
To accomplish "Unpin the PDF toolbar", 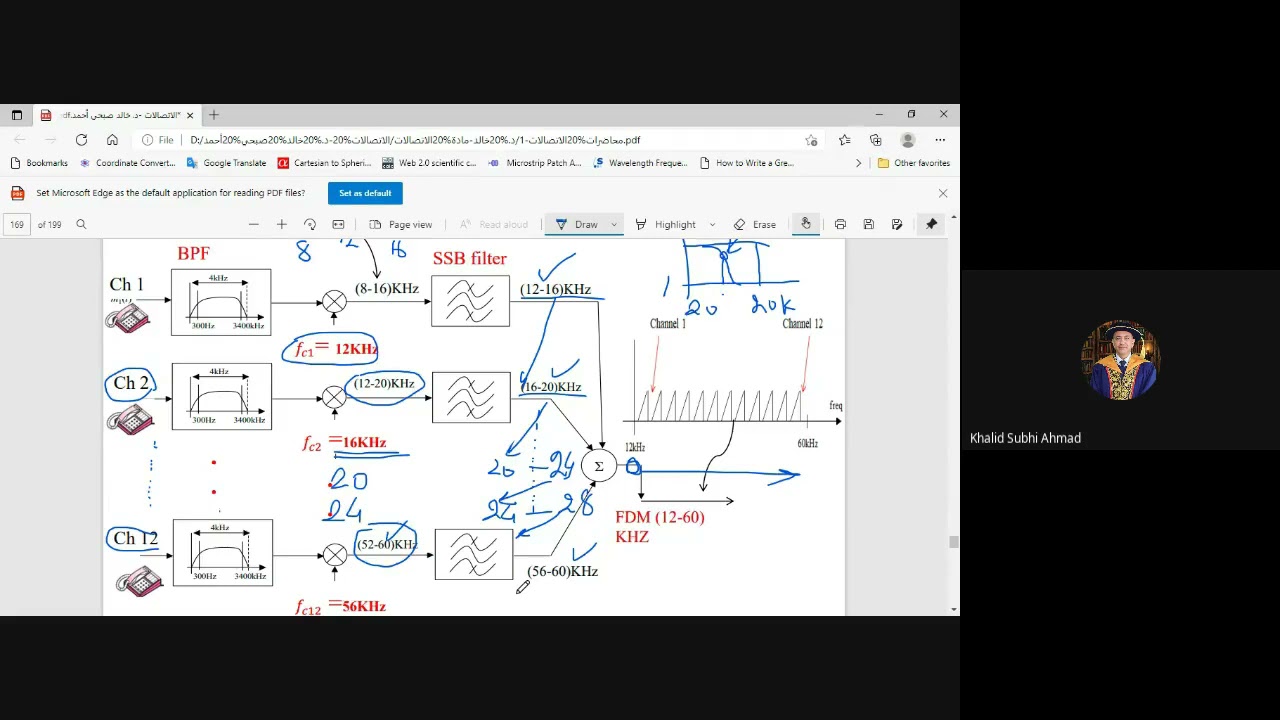I will [931, 225].
